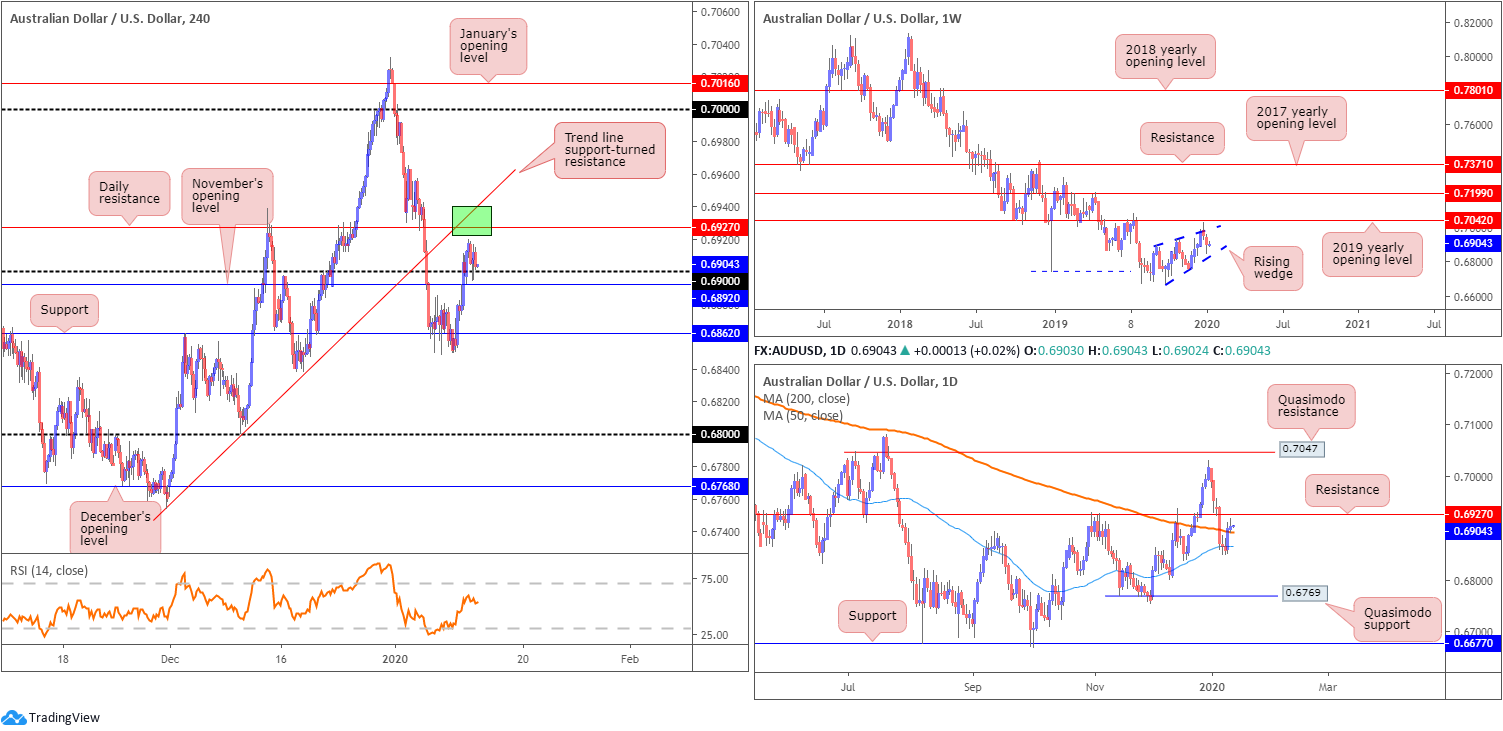
Task: Click the TradingView logo icon
Action: click(x=14, y=717)
